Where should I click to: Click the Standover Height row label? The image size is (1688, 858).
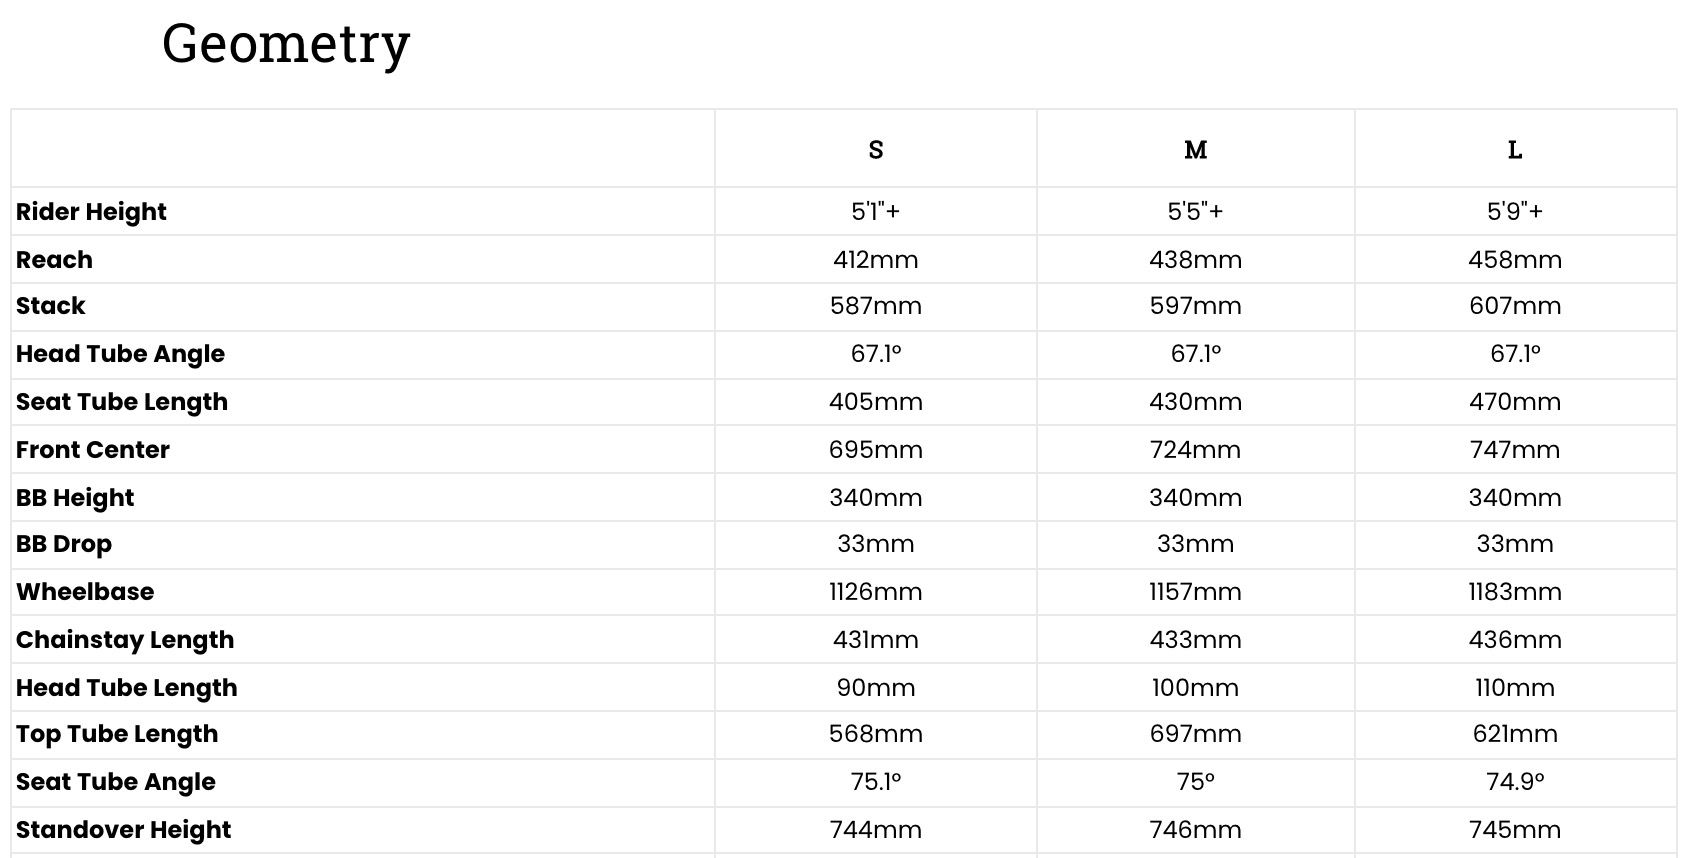point(124,830)
